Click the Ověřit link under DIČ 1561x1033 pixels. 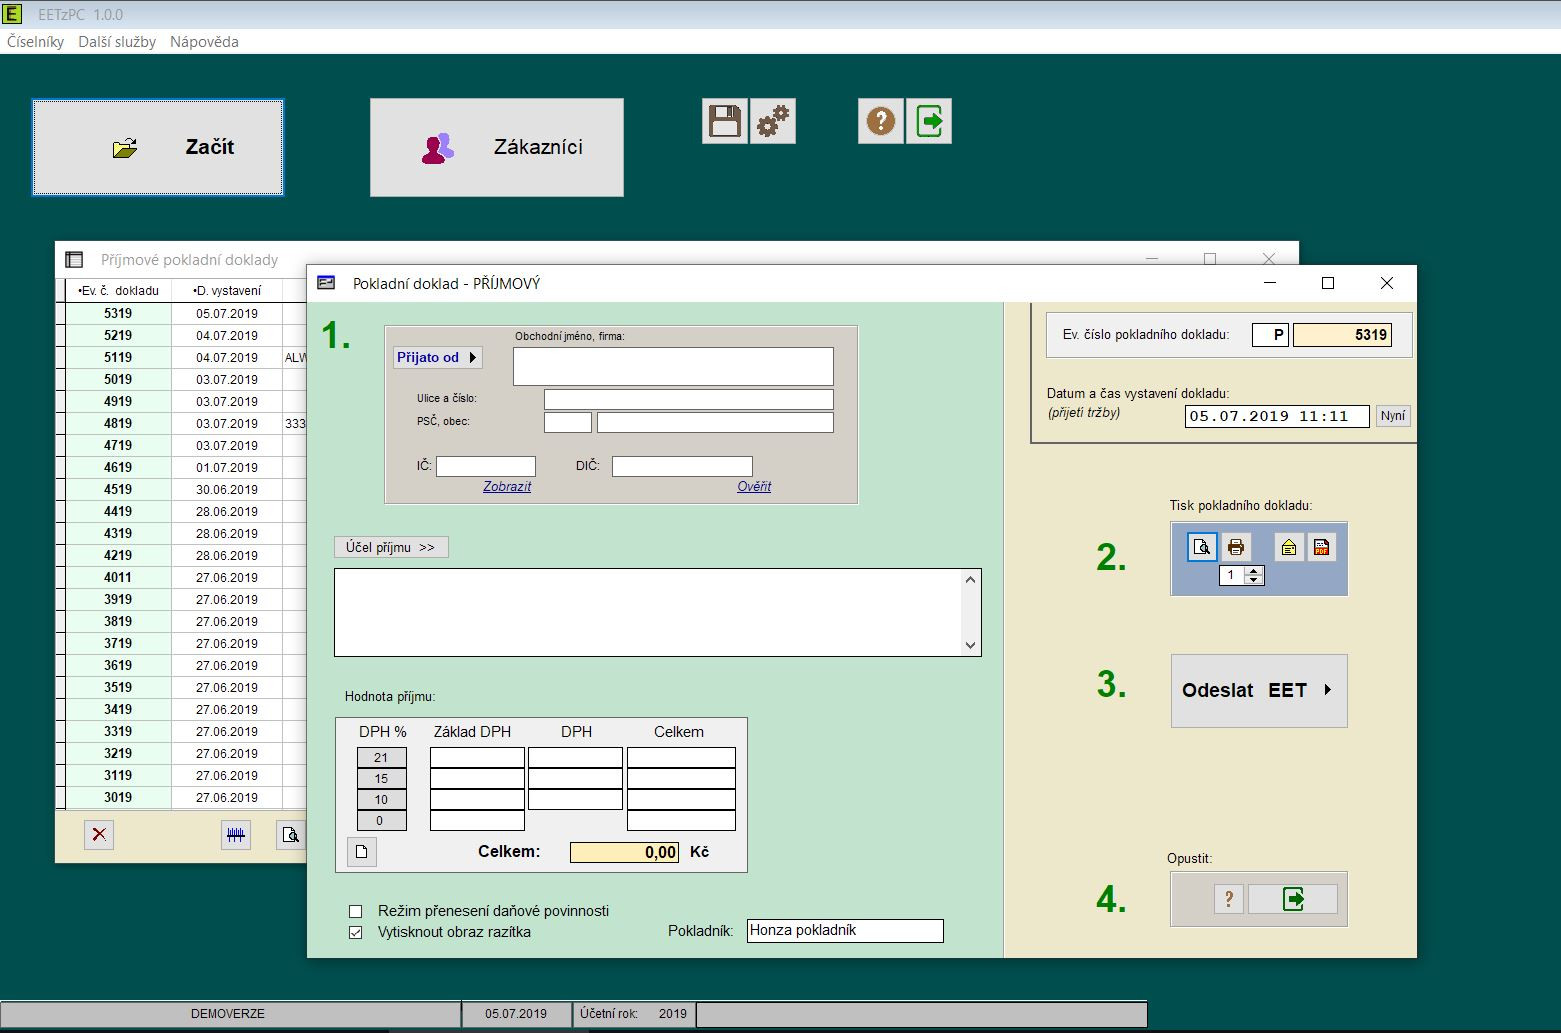click(x=754, y=486)
